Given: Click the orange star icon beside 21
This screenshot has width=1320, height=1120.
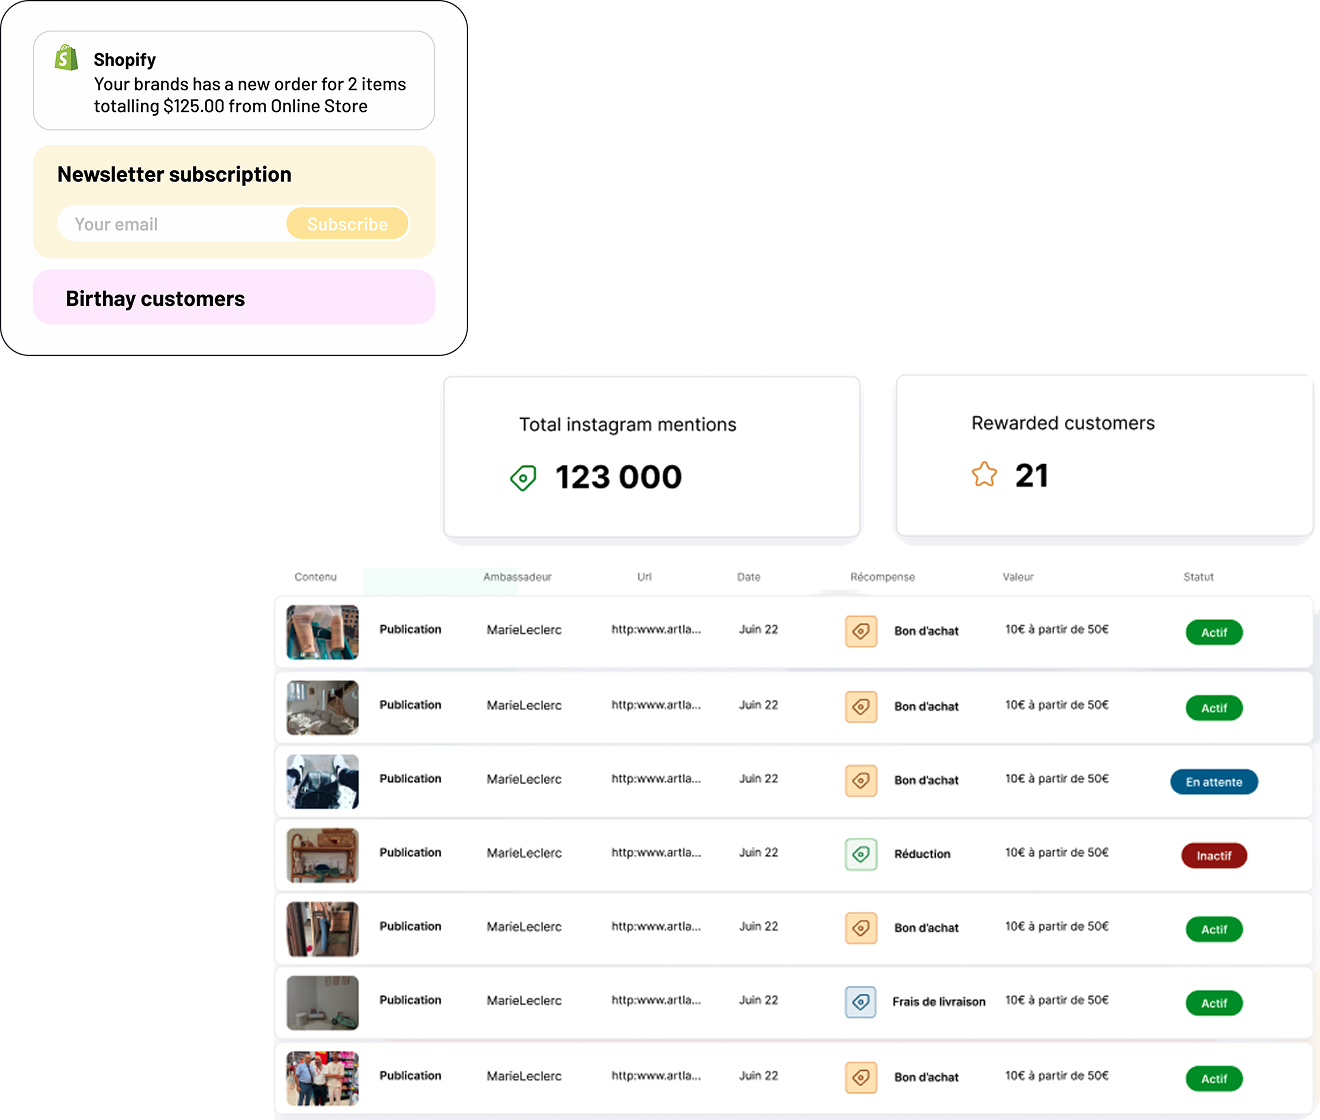Looking at the screenshot, I should pos(984,475).
